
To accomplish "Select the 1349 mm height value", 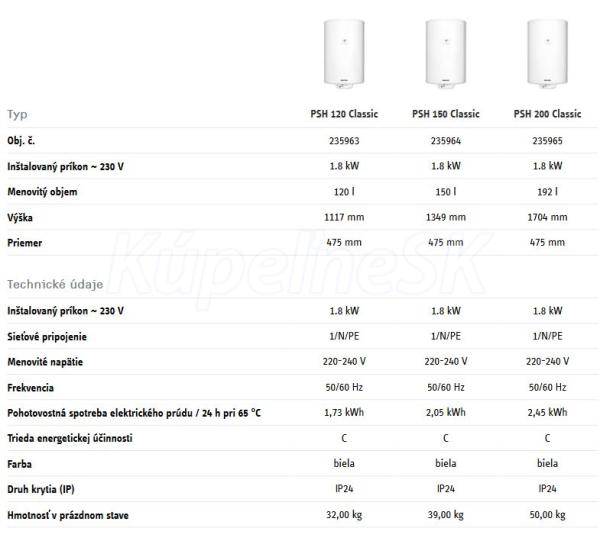I will (446, 217).
